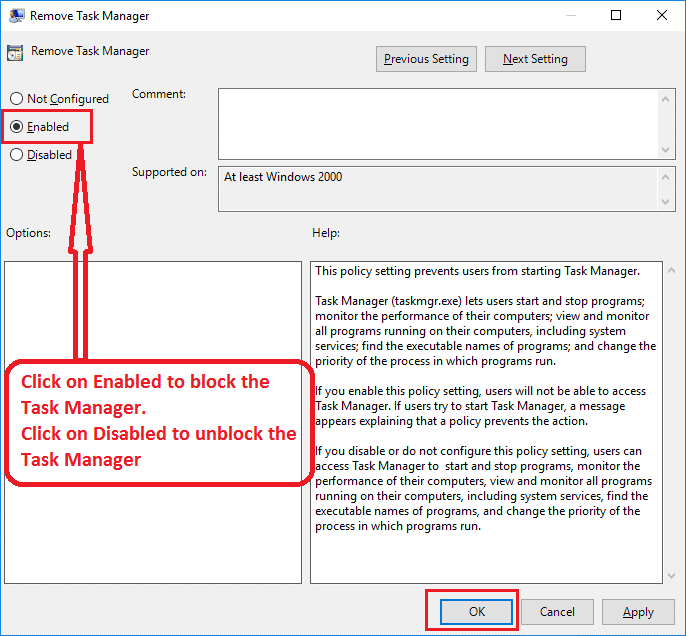The width and height of the screenshot is (686, 636).
Task: Close the Remove Task Manager dialog
Action: pos(662,15)
